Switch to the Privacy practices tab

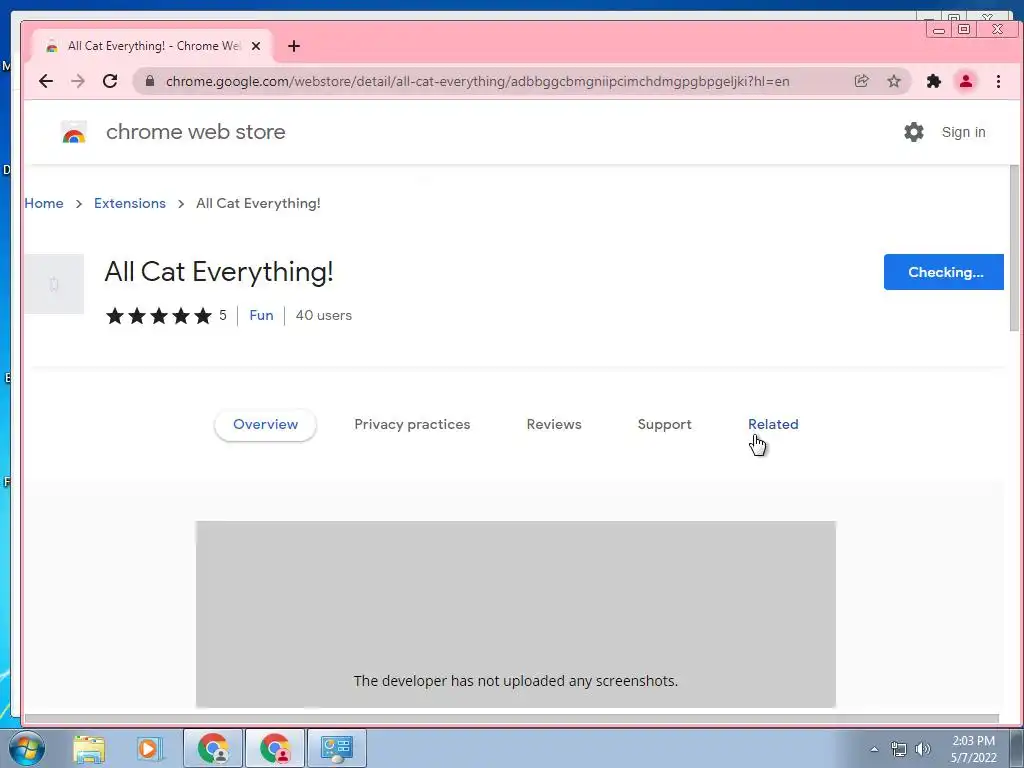point(412,424)
